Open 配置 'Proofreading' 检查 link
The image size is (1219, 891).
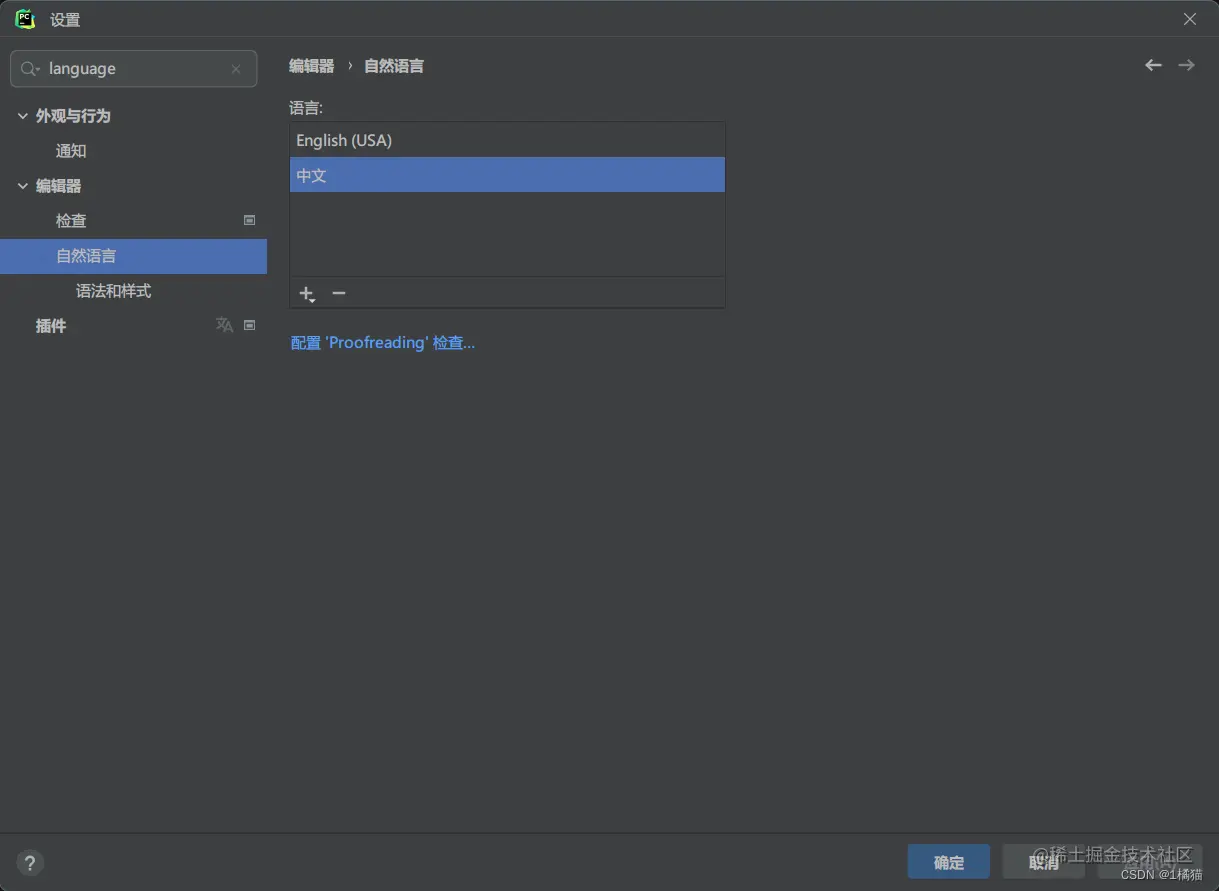382,343
